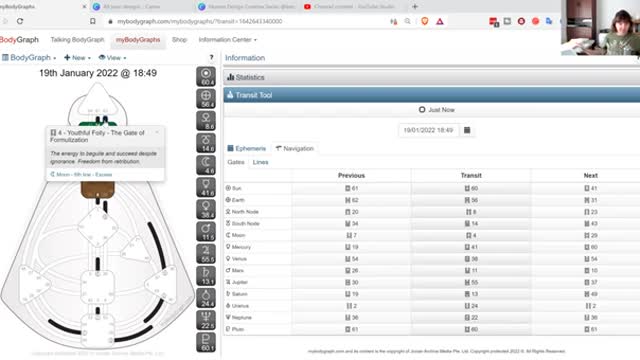This screenshot has height=360, width=640.
Task: Click the transit date input field
Action: 428,130
